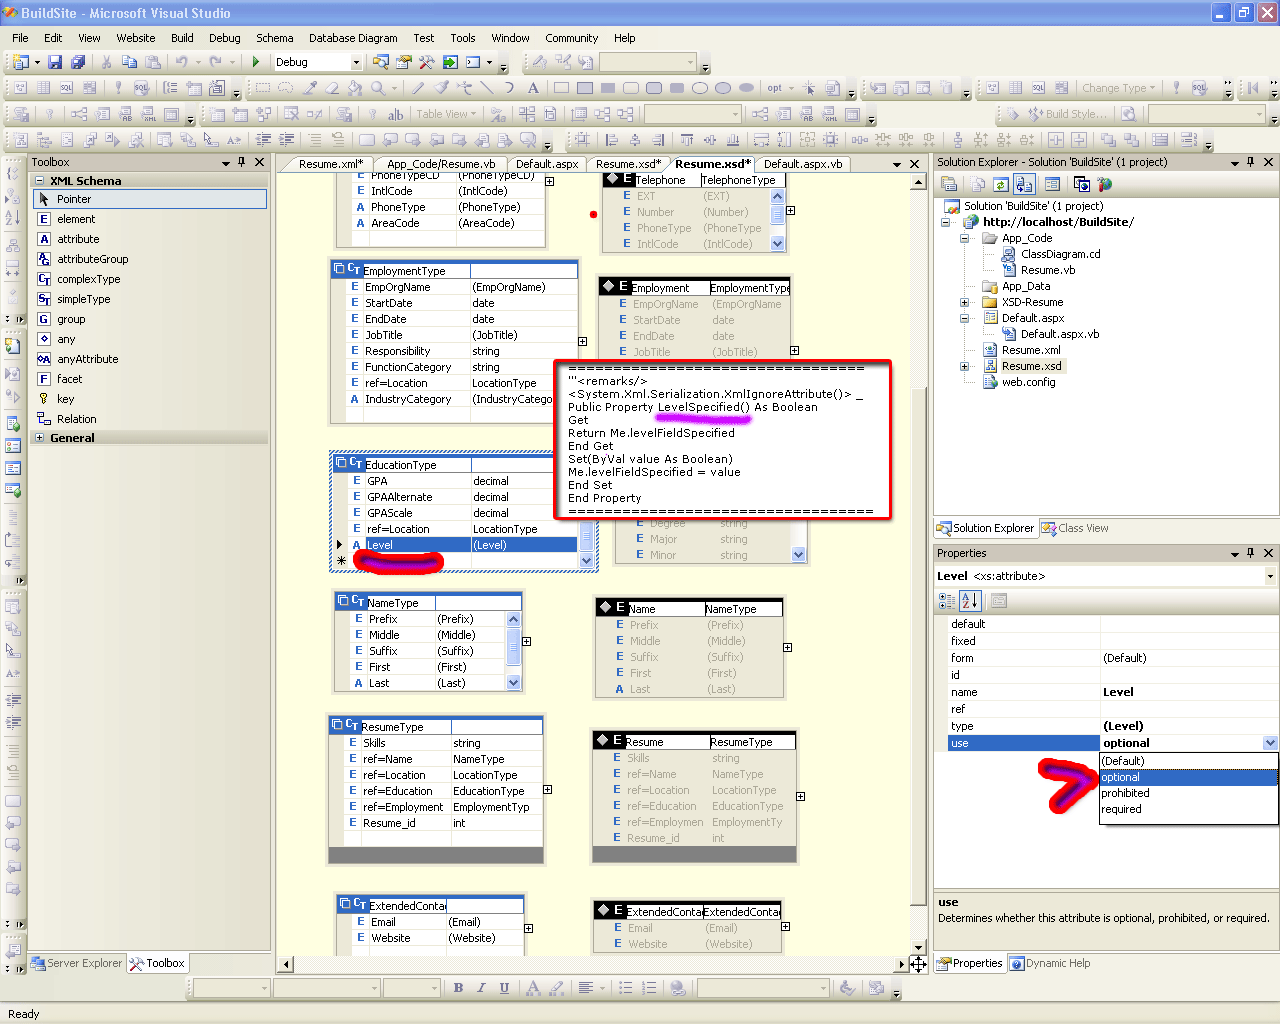Screen dimensions: 1280x1024
Task: Switch to Class View tab
Action: click(x=1075, y=528)
